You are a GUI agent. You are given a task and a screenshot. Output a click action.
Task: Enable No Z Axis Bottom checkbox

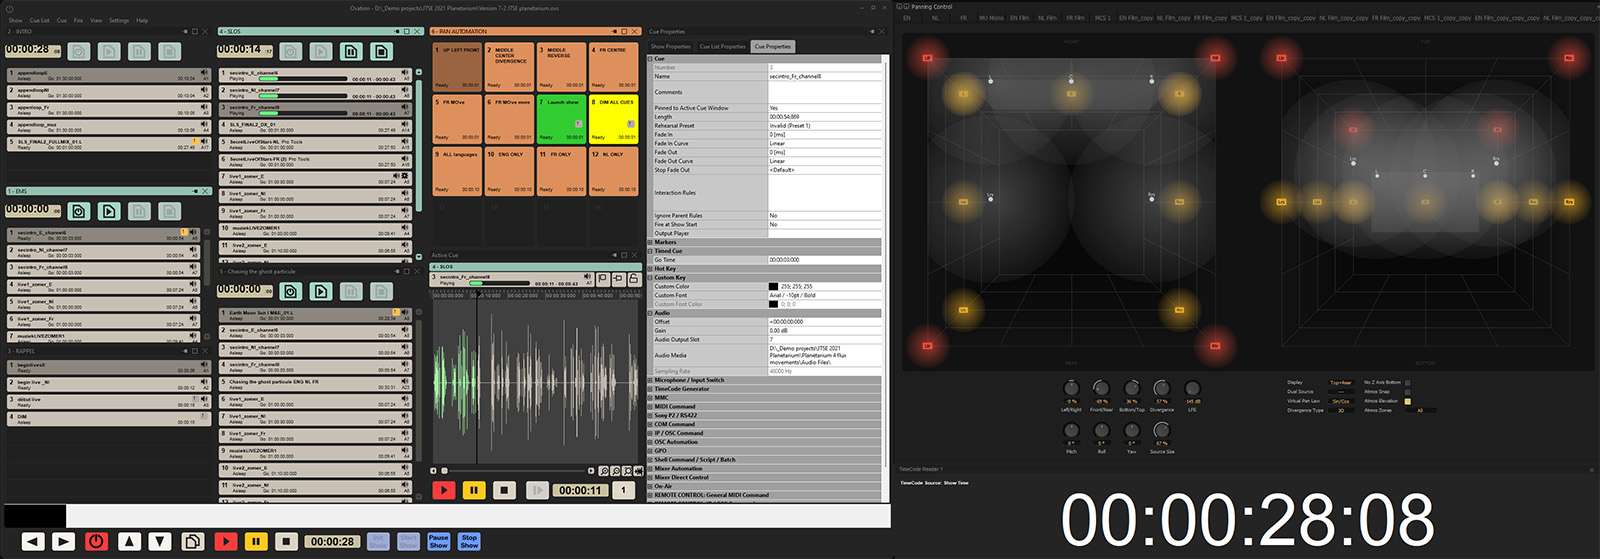coord(1407,382)
